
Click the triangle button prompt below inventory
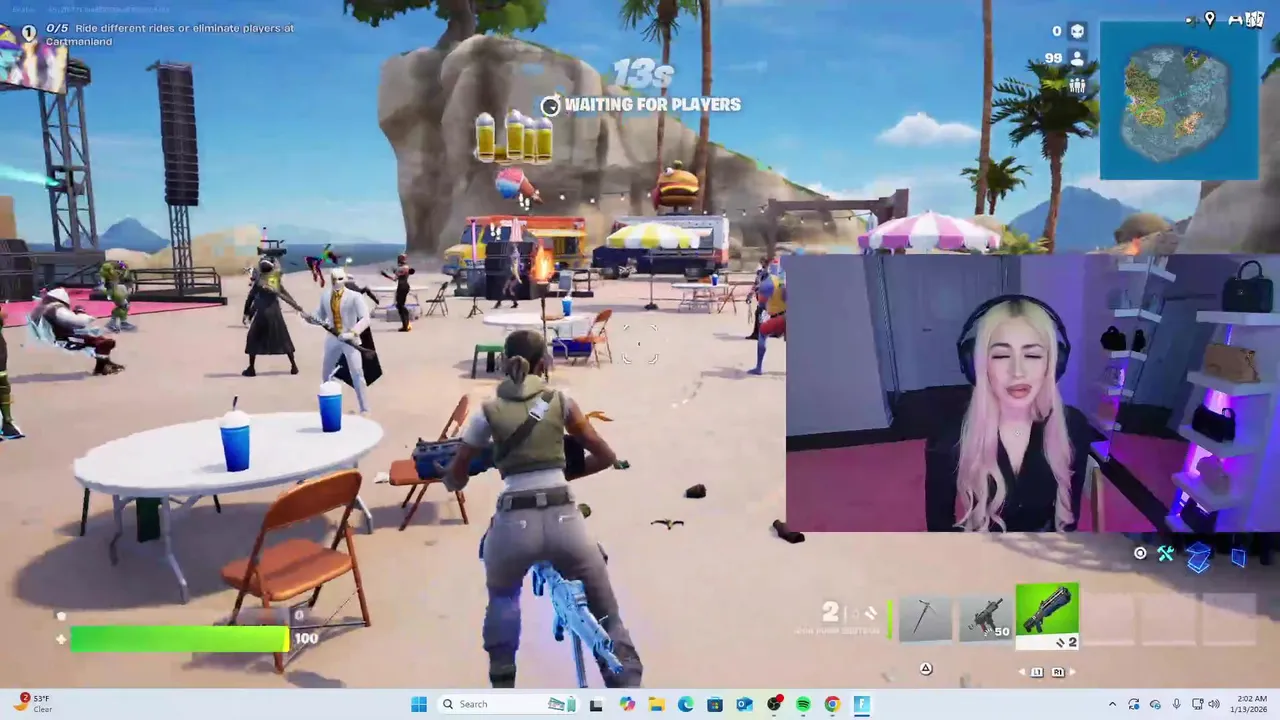[926, 669]
